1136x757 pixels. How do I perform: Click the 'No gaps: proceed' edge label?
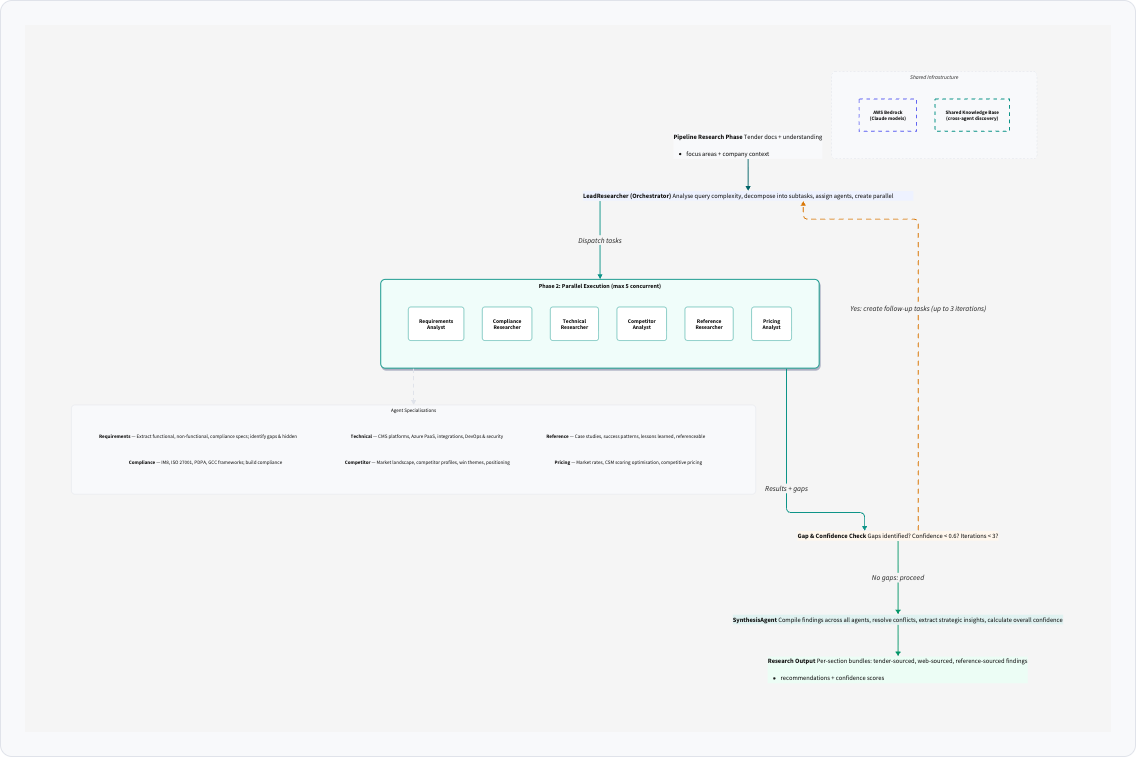point(898,577)
